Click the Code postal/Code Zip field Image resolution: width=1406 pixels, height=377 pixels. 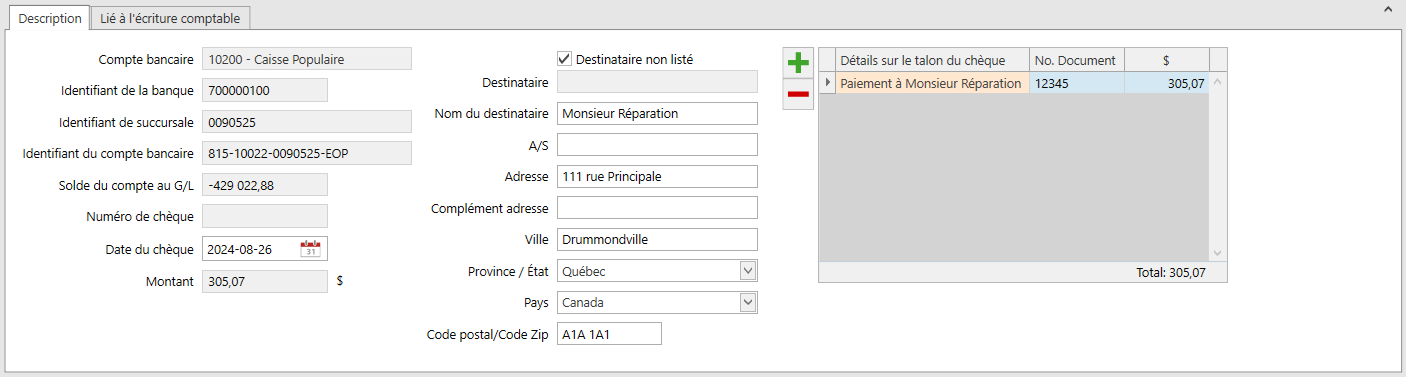[x=609, y=333]
